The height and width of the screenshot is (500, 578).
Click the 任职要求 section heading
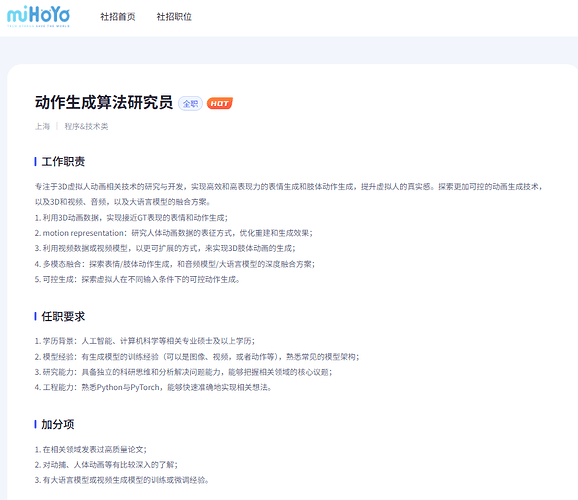click(63, 316)
